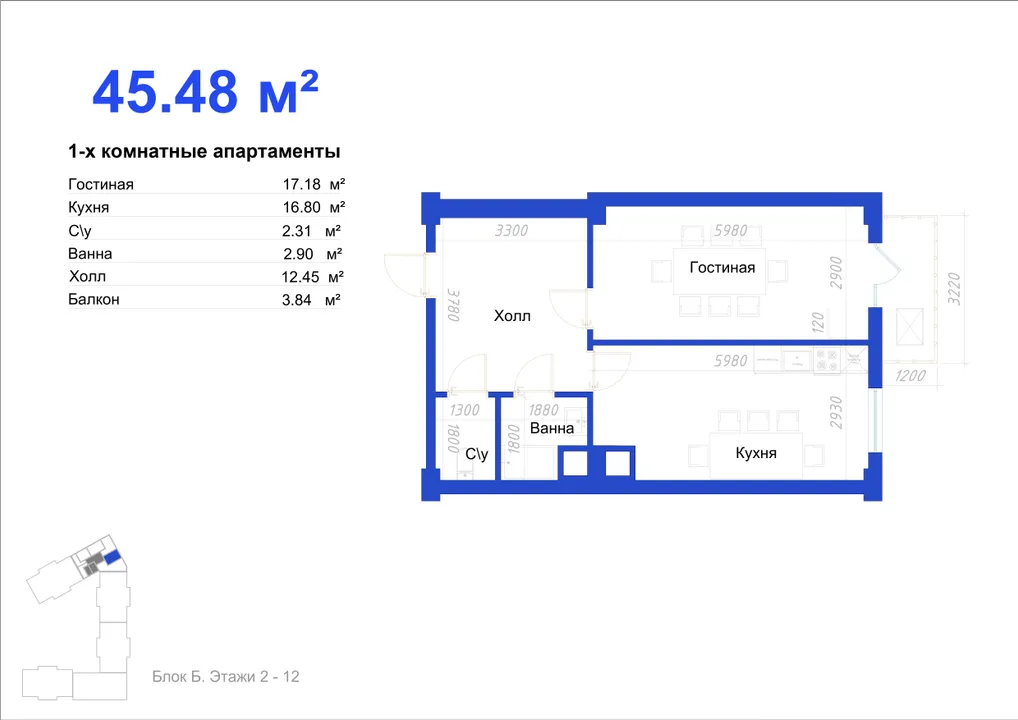
Task: Click the 3780 vertical hall dimension
Action: (x=453, y=305)
